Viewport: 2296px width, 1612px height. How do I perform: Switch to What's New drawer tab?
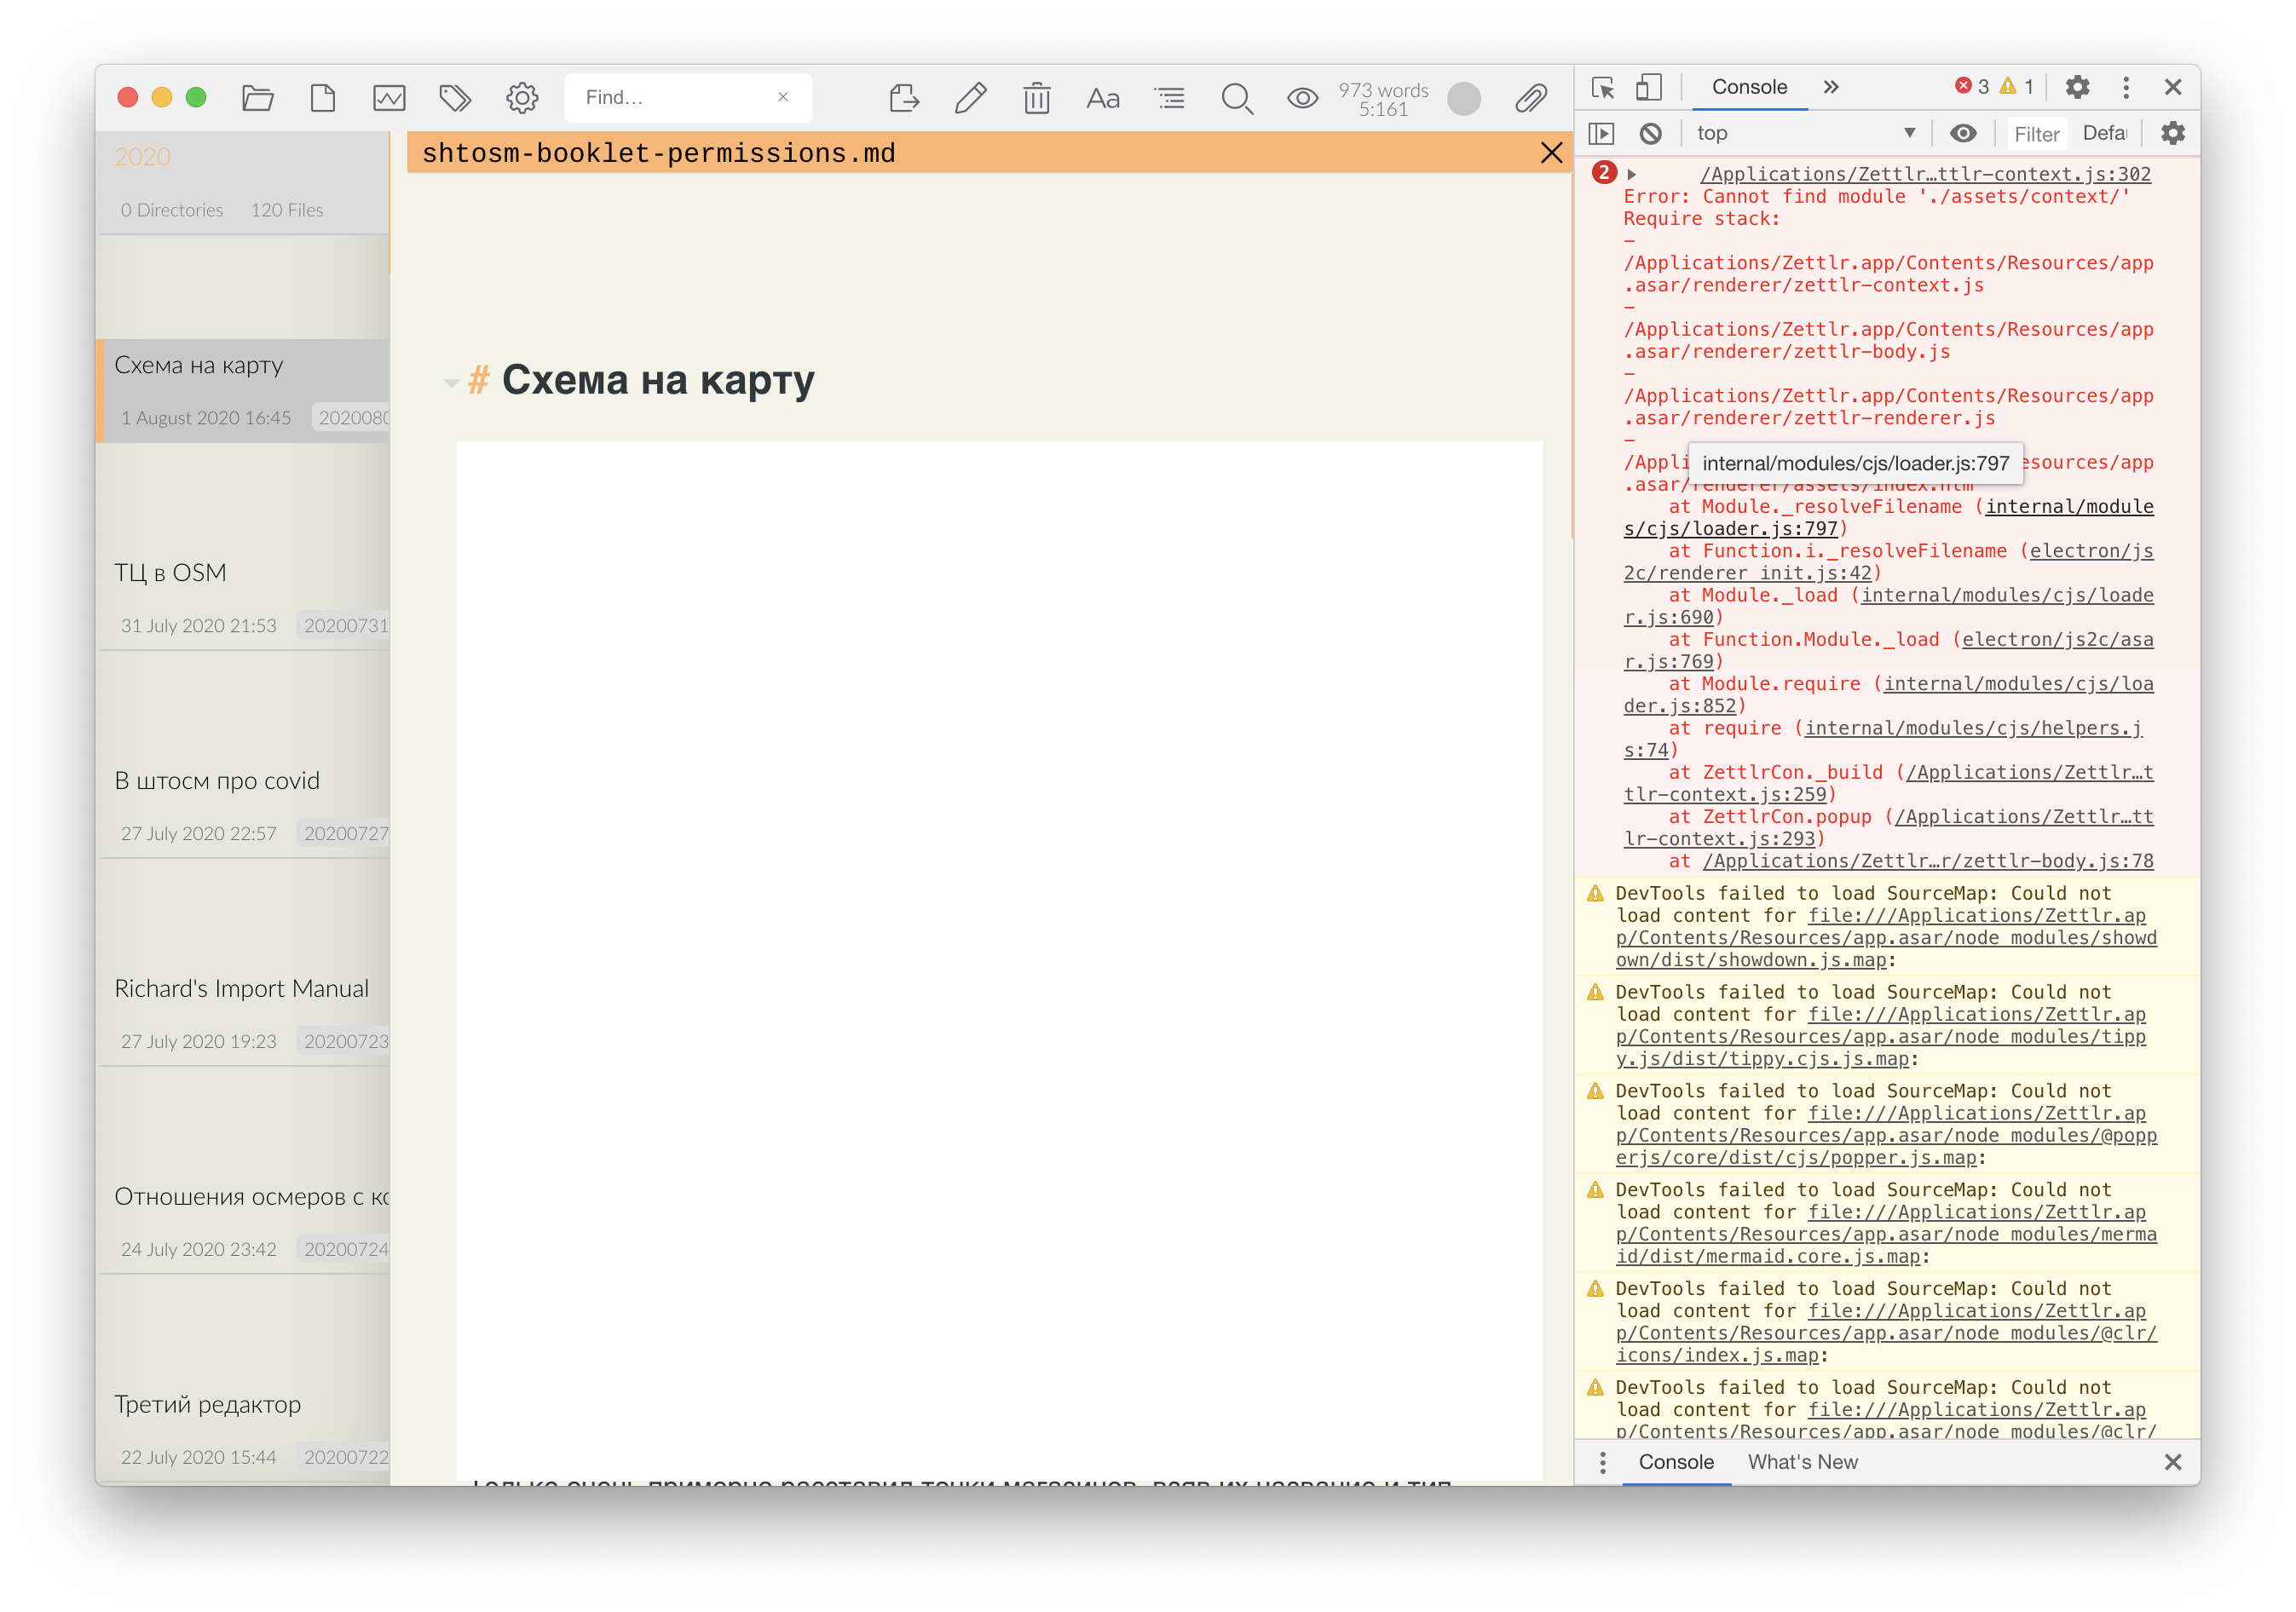[1802, 1462]
